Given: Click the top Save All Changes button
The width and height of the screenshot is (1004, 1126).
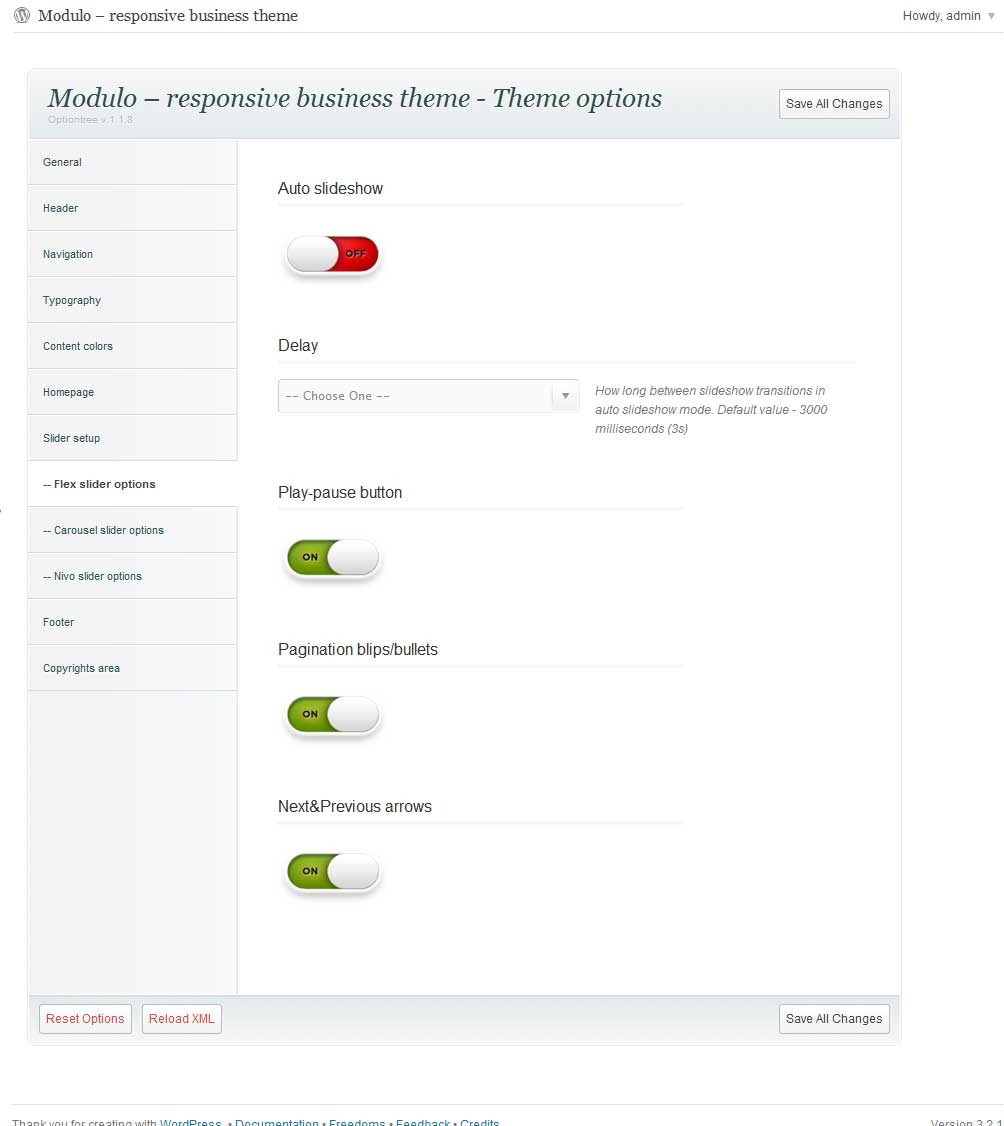Looking at the screenshot, I should click(x=834, y=104).
